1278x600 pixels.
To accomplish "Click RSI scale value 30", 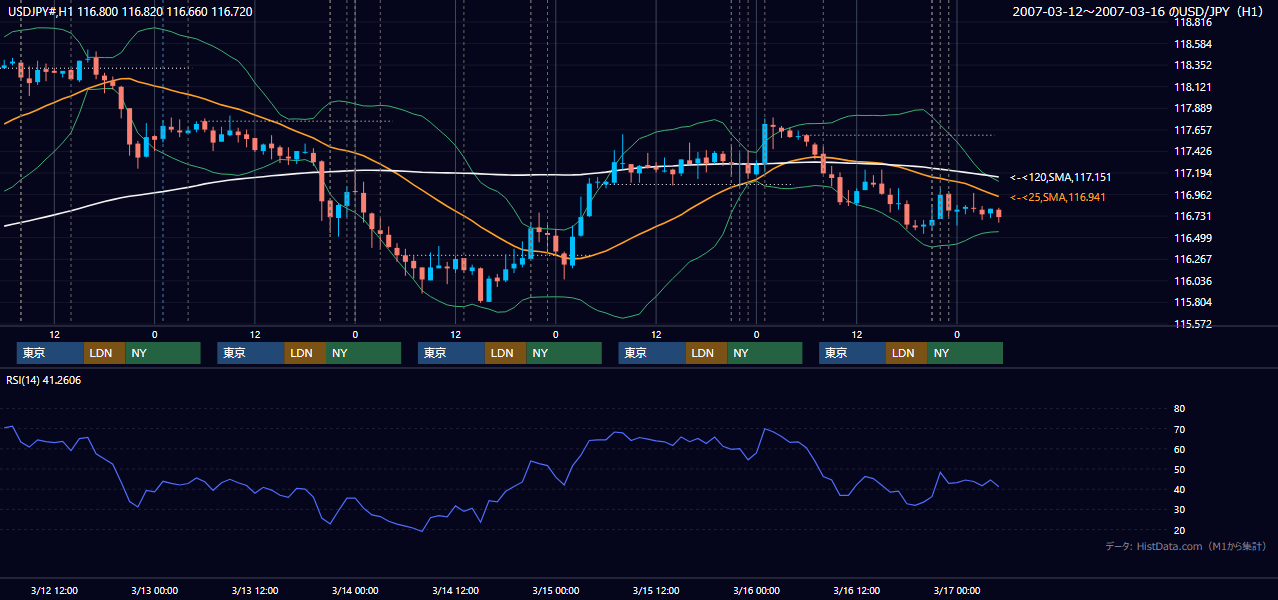I will coord(1179,510).
